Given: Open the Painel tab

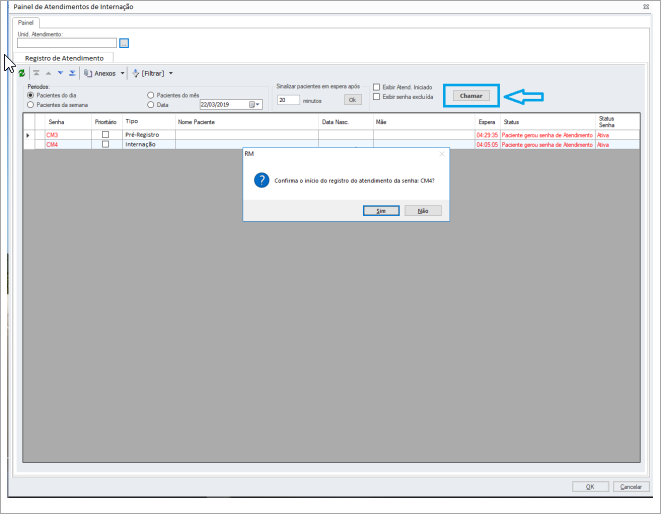Looking at the screenshot, I should click(x=26, y=23).
